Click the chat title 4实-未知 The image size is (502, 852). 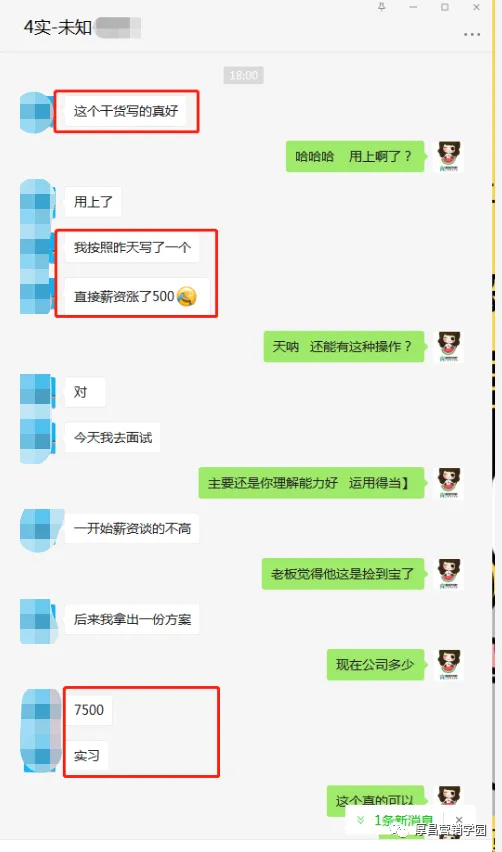[58, 27]
